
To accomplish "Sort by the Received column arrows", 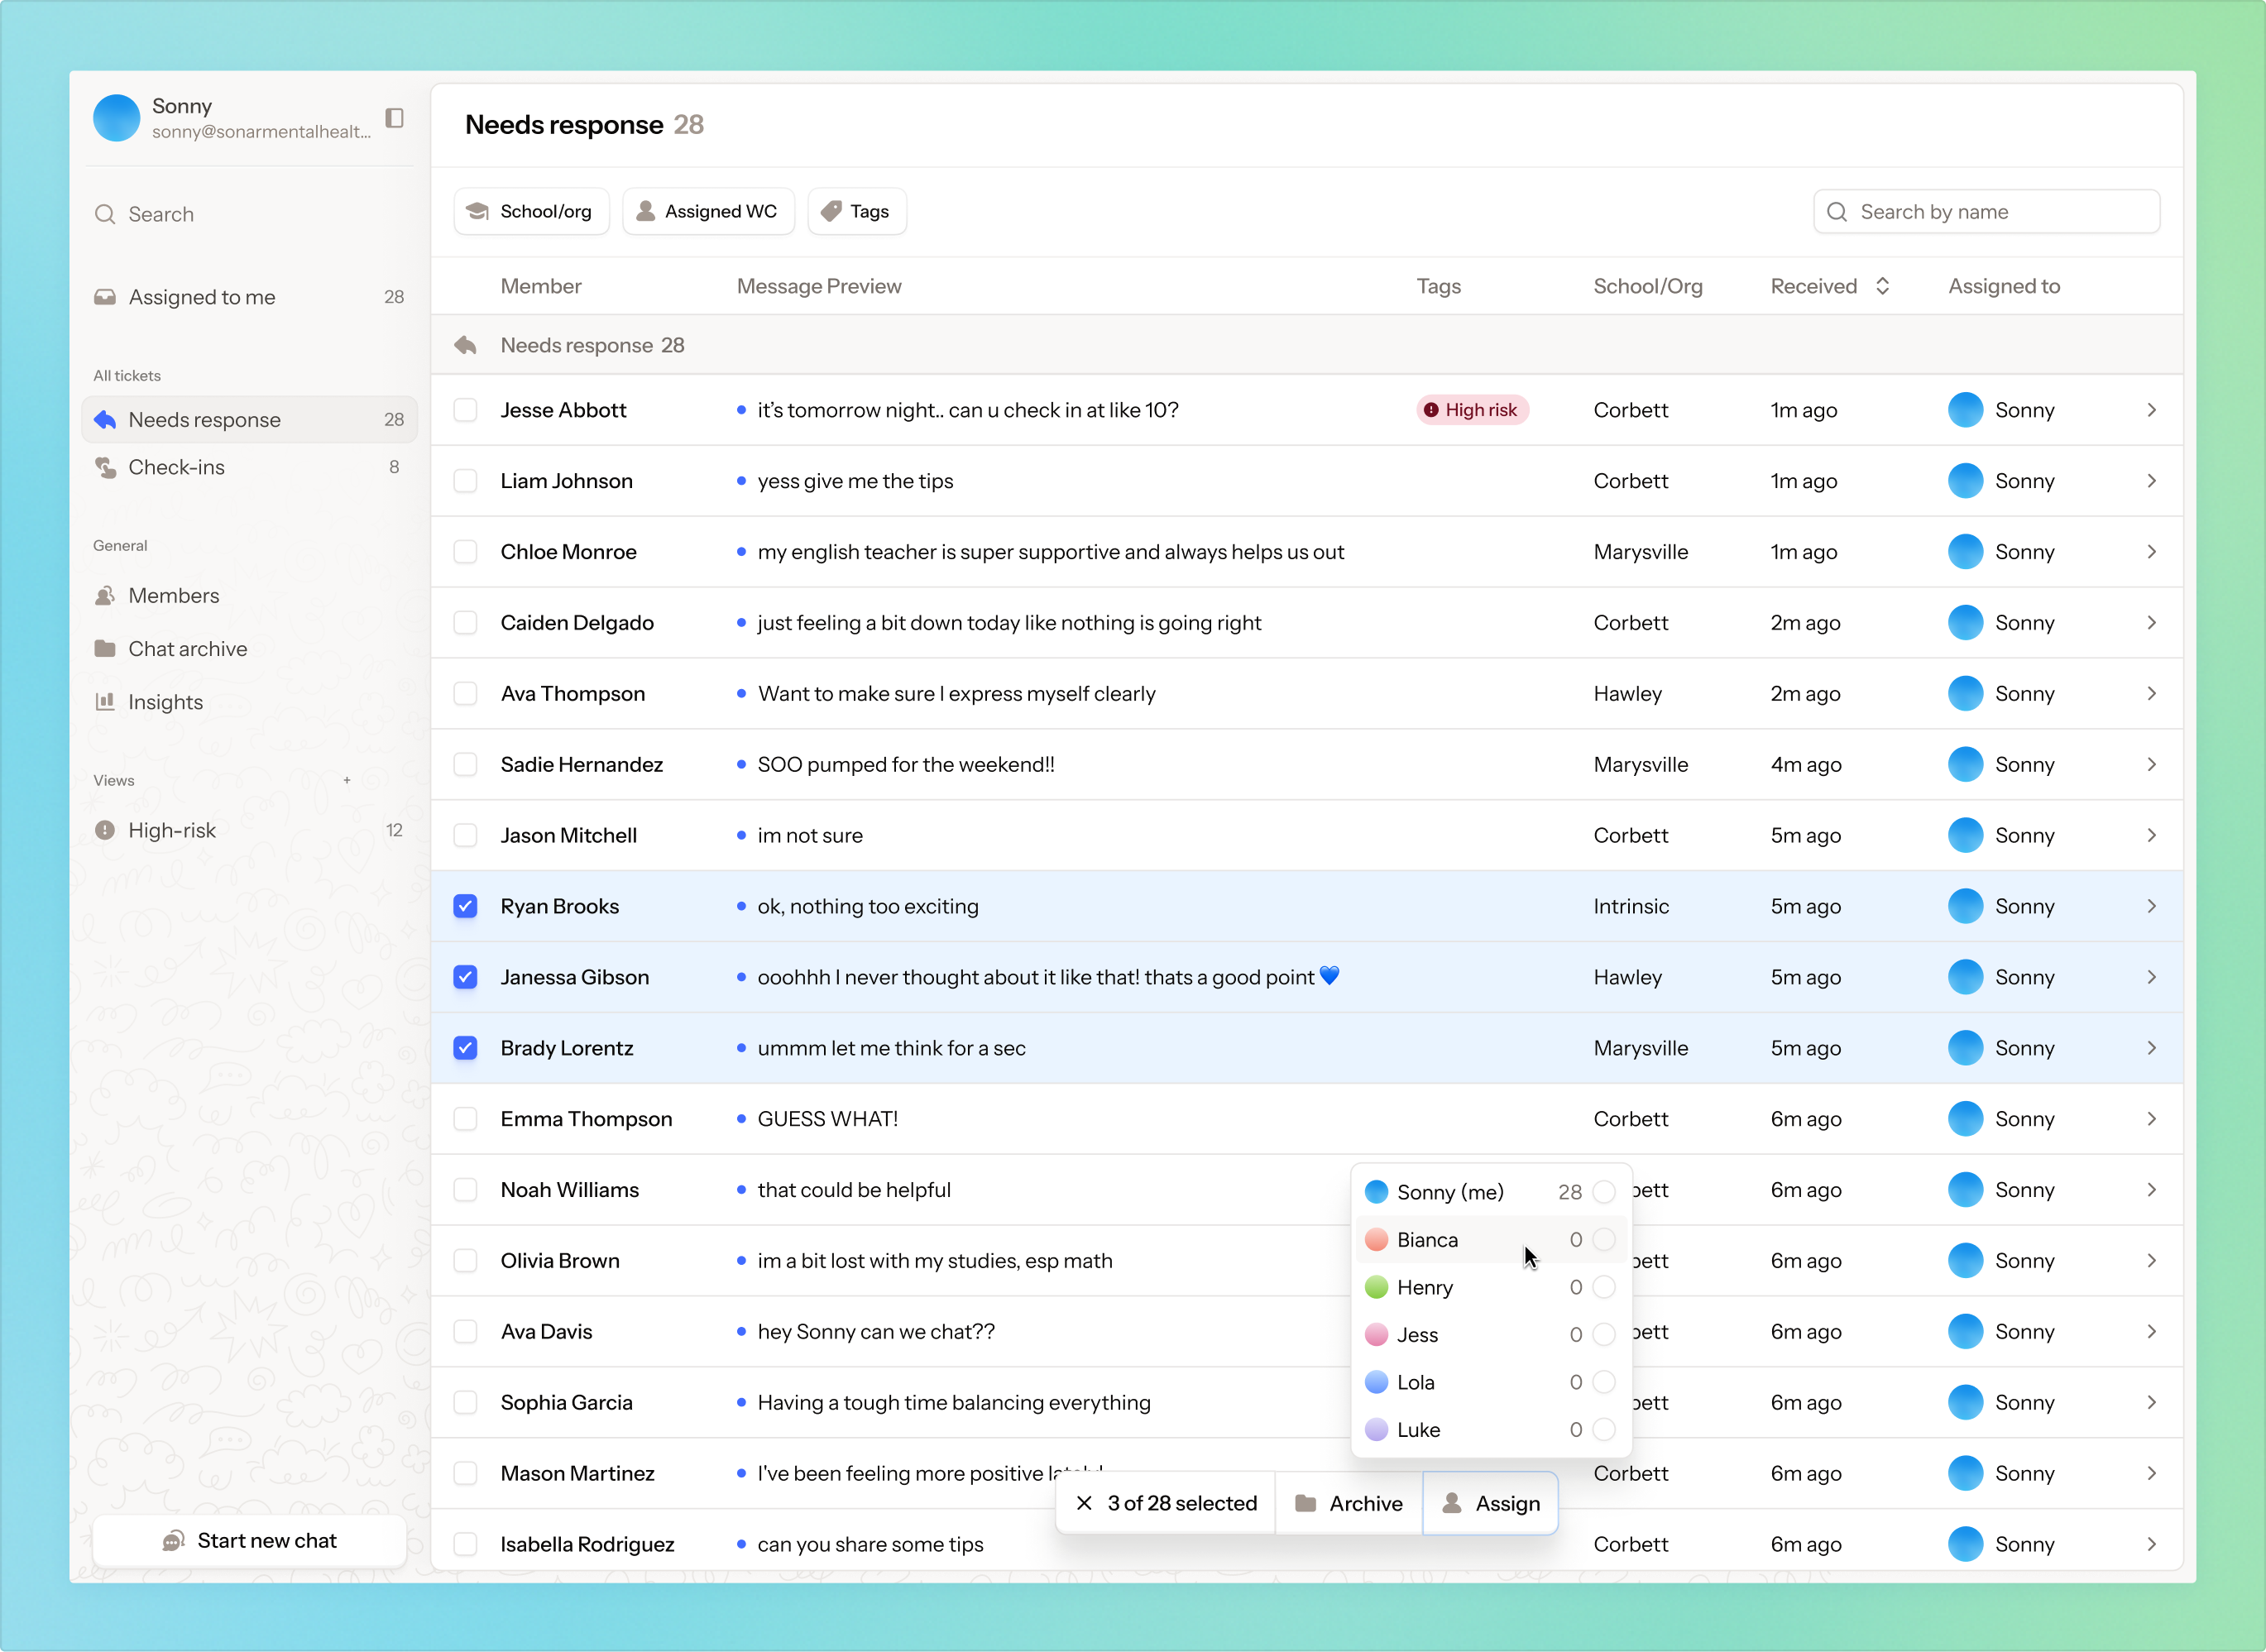I will click(1882, 286).
